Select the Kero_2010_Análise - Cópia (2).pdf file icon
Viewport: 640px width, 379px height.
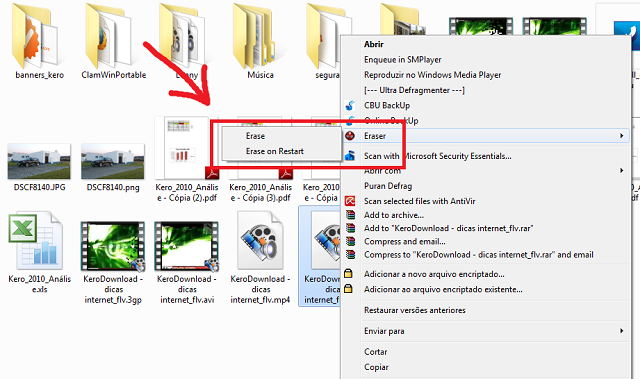click(187, 148)
